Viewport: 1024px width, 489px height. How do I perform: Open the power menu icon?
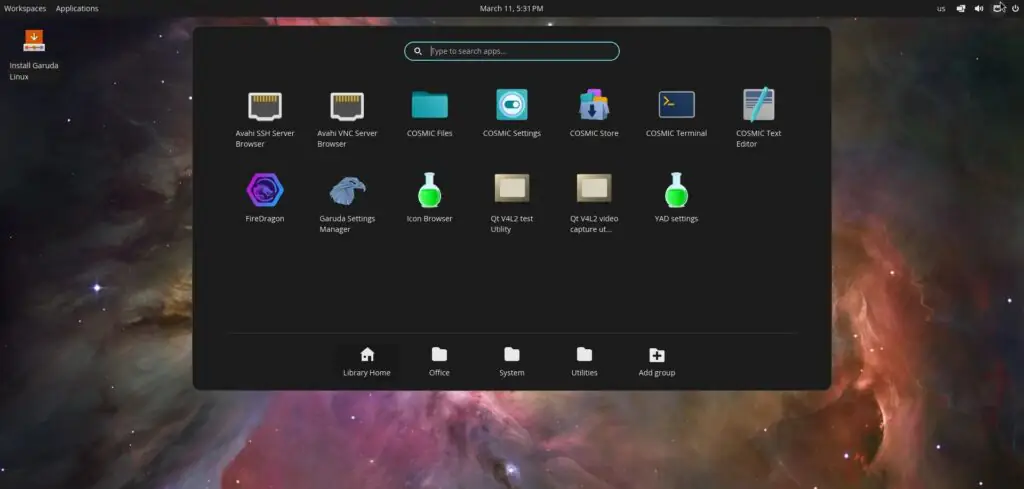click(x=1015, y=8)
